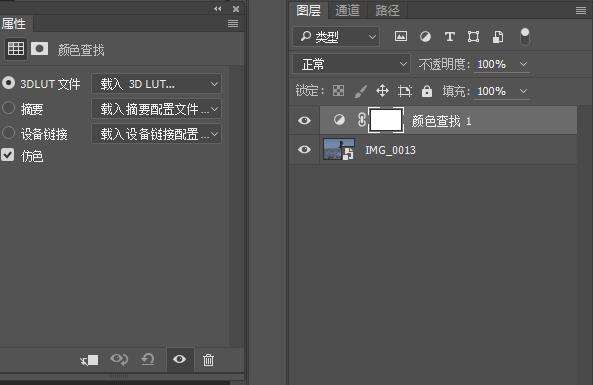Select the IMG_0013 layer thumbnail
This screenshot has height=385, width=593.
(x=339, y=149)
